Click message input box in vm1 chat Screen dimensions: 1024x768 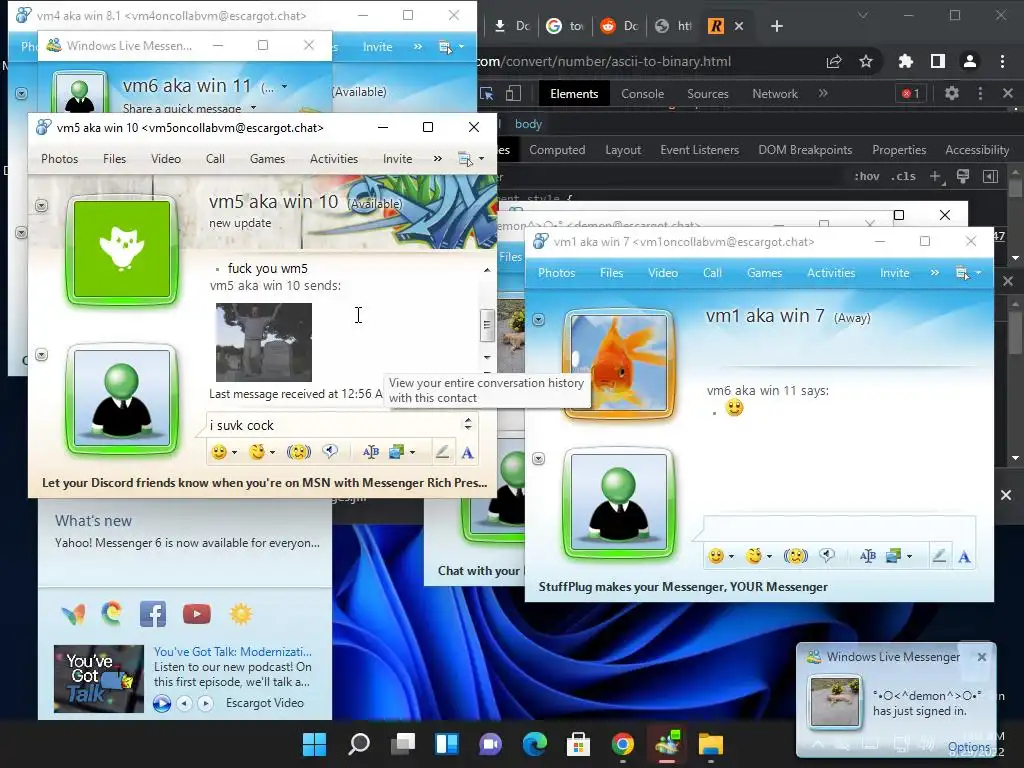coord(839,528)
